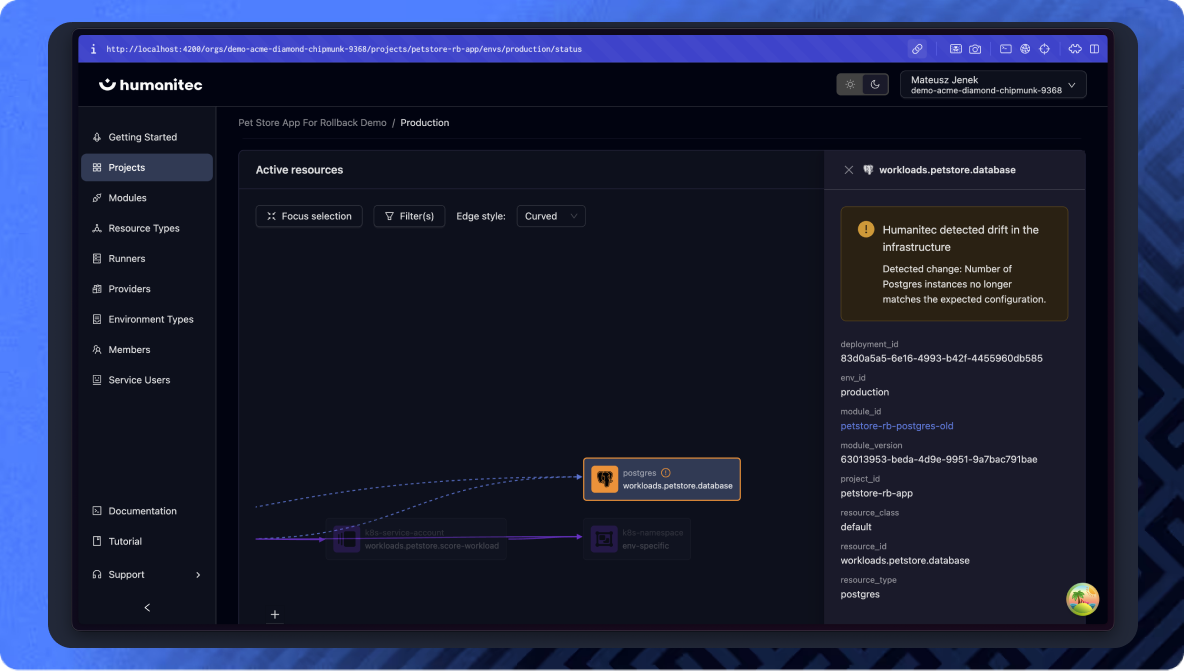The height and width of the screenshot is (671, 1184).
Task: Open Getting Started in sidebar
Action: pyautogui.click(x=146, y=137)
